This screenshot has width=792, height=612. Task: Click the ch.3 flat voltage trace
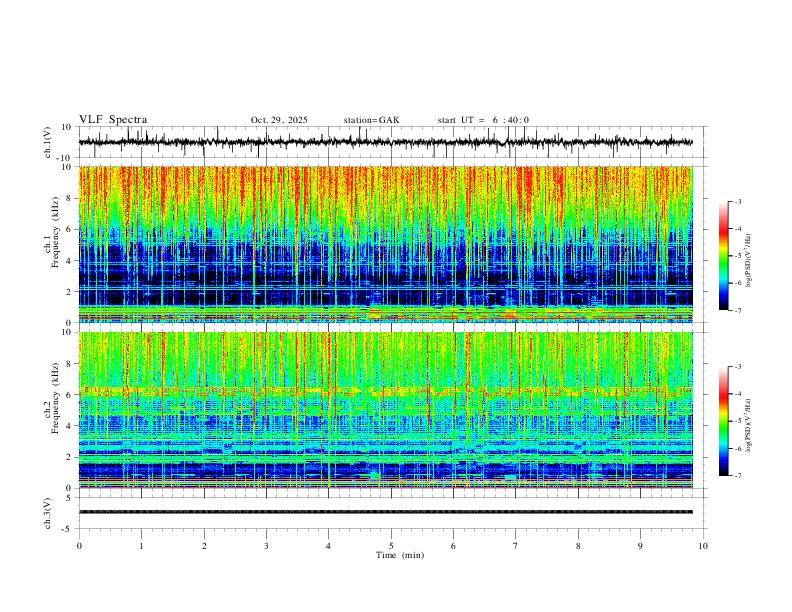pyautogui.click(x=386, y=512)
